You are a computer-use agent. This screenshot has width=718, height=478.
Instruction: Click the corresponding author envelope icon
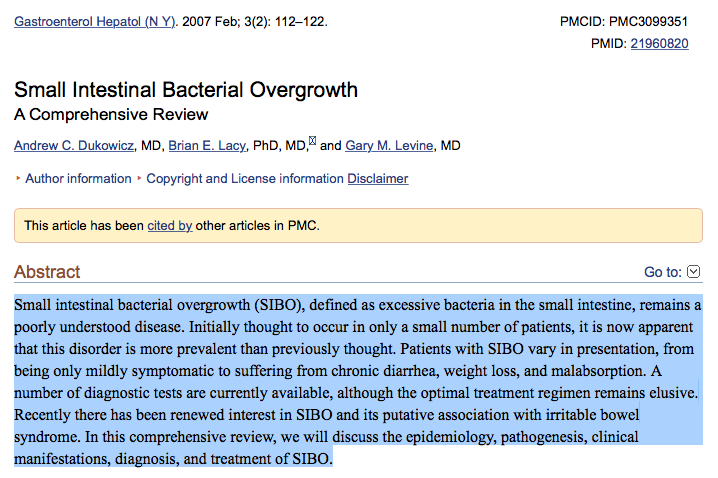click(x=312, y=142)
